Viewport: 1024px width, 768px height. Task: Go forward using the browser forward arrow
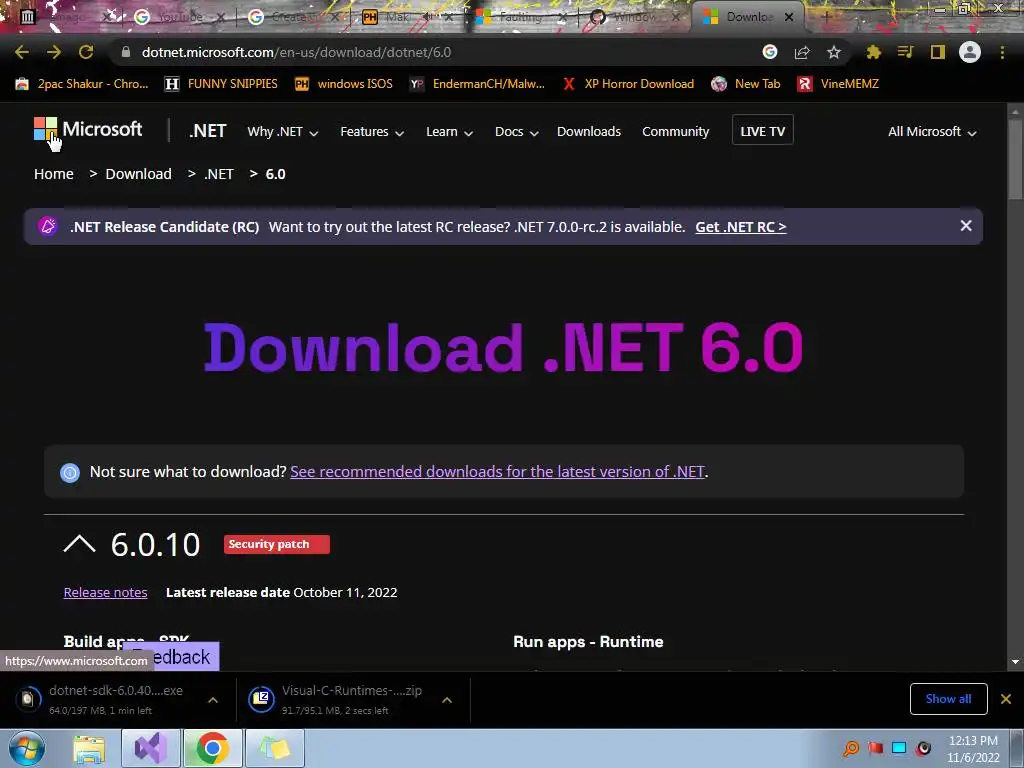tap(54, 52)
